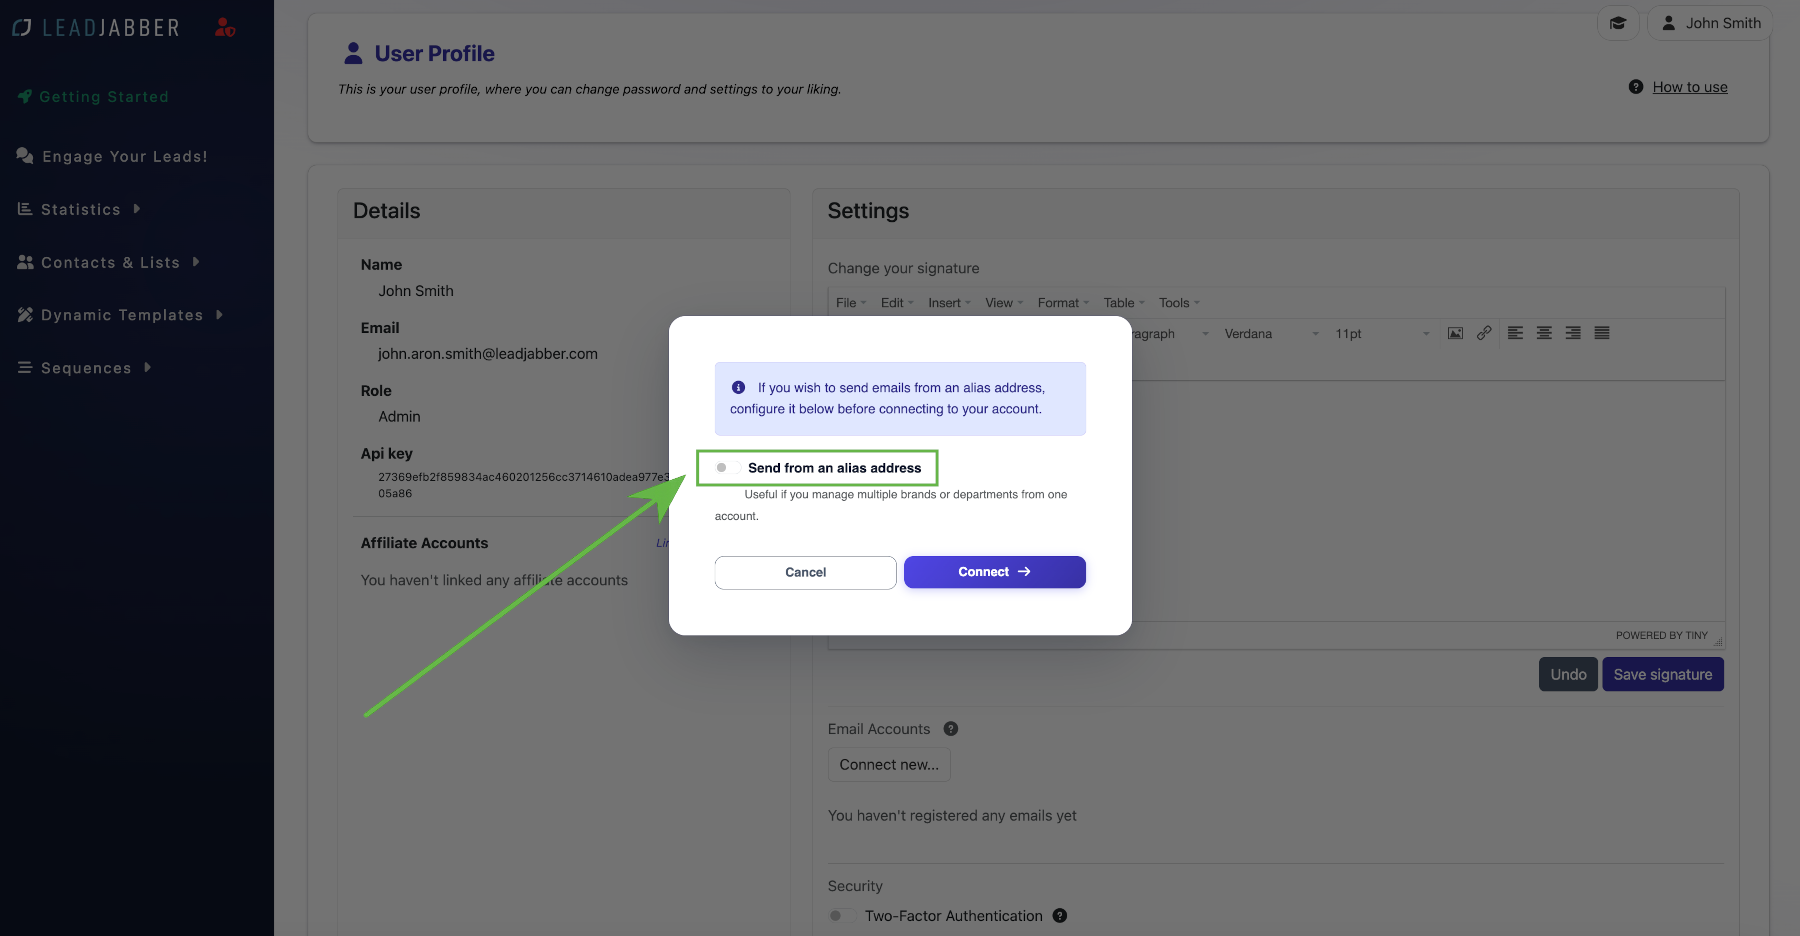This screenshot has height=936, width=1800.
Task: Open the Format menu in signature editor
Action: [1063, 303]
